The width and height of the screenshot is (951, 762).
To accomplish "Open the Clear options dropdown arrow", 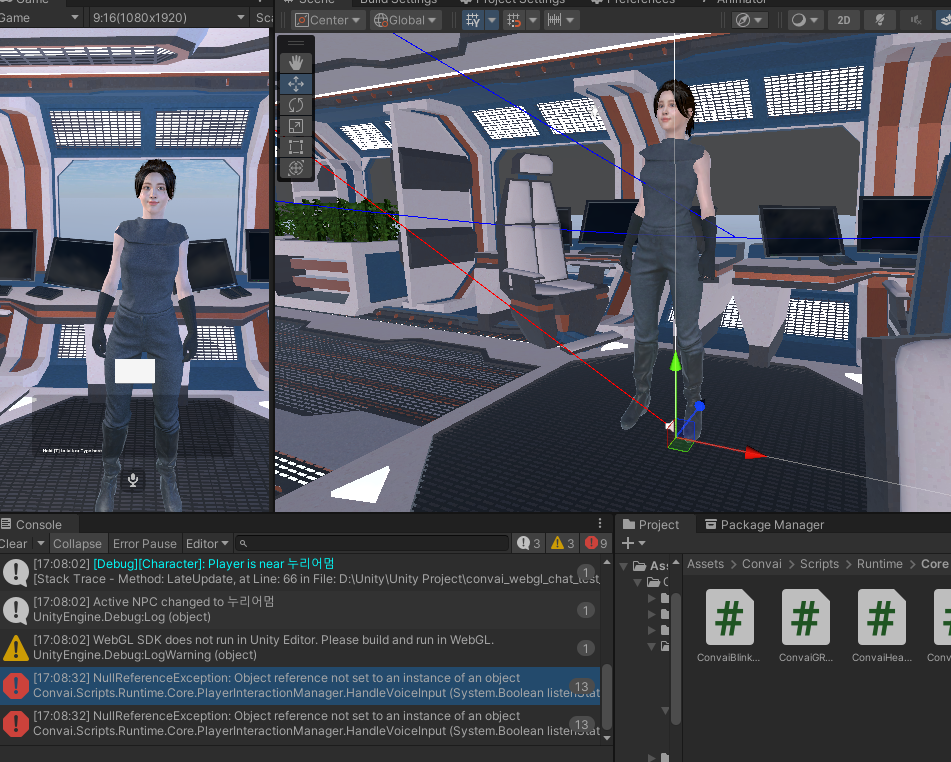I will (41, 544).
